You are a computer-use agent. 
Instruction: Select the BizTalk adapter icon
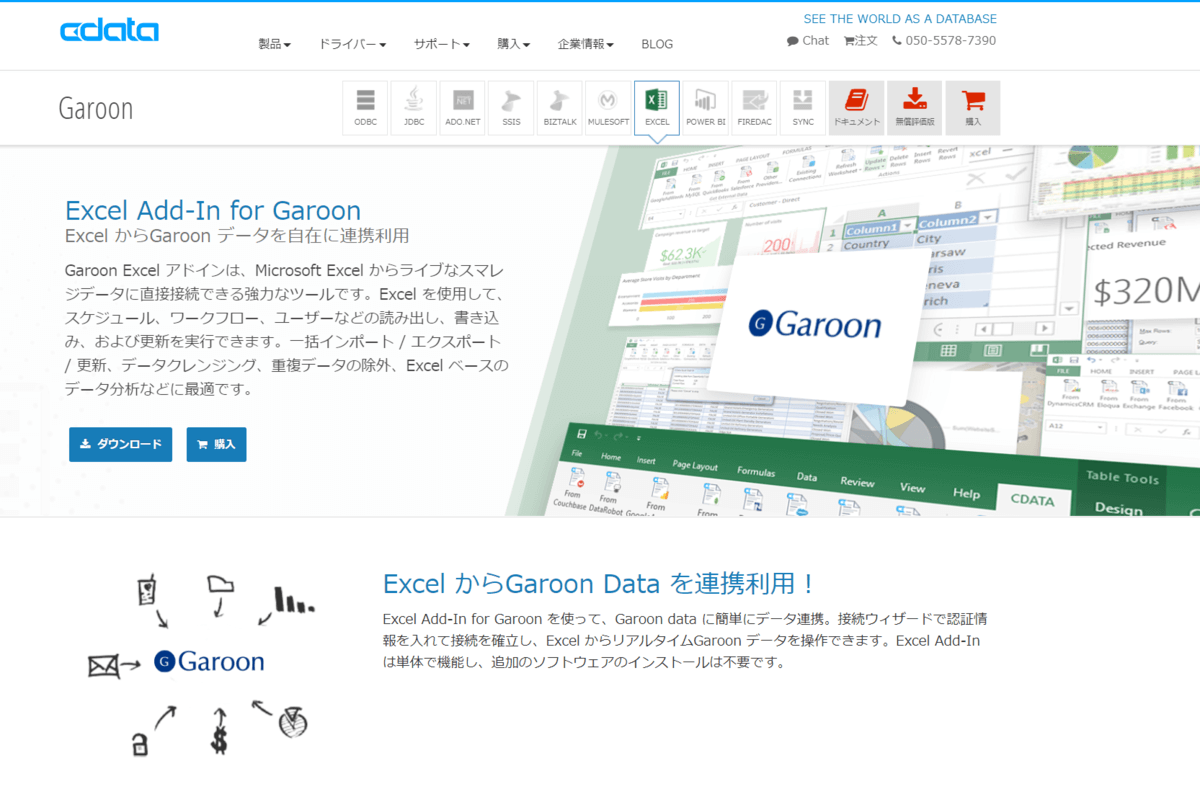[560, 108]
